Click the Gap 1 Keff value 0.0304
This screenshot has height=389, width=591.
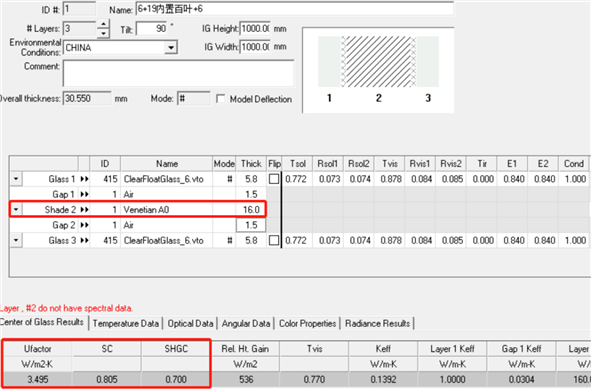click(521, 379)
